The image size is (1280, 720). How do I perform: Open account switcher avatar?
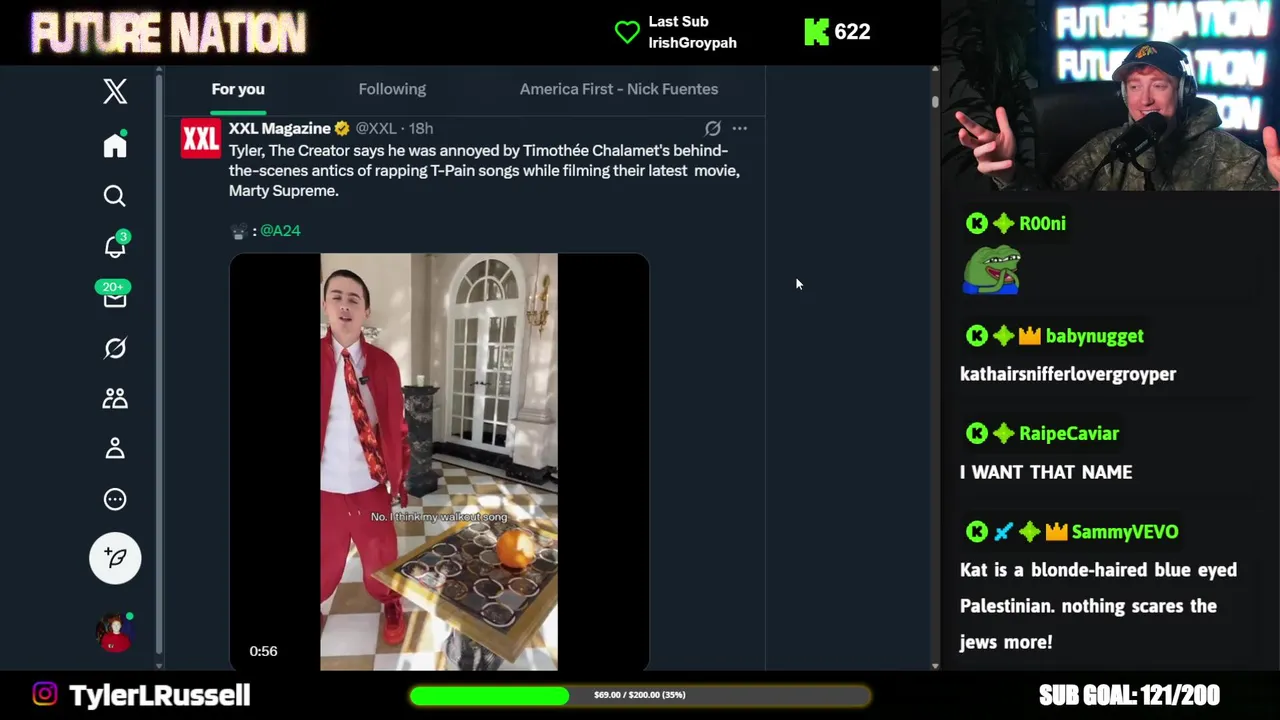click(x=115, y=632)
